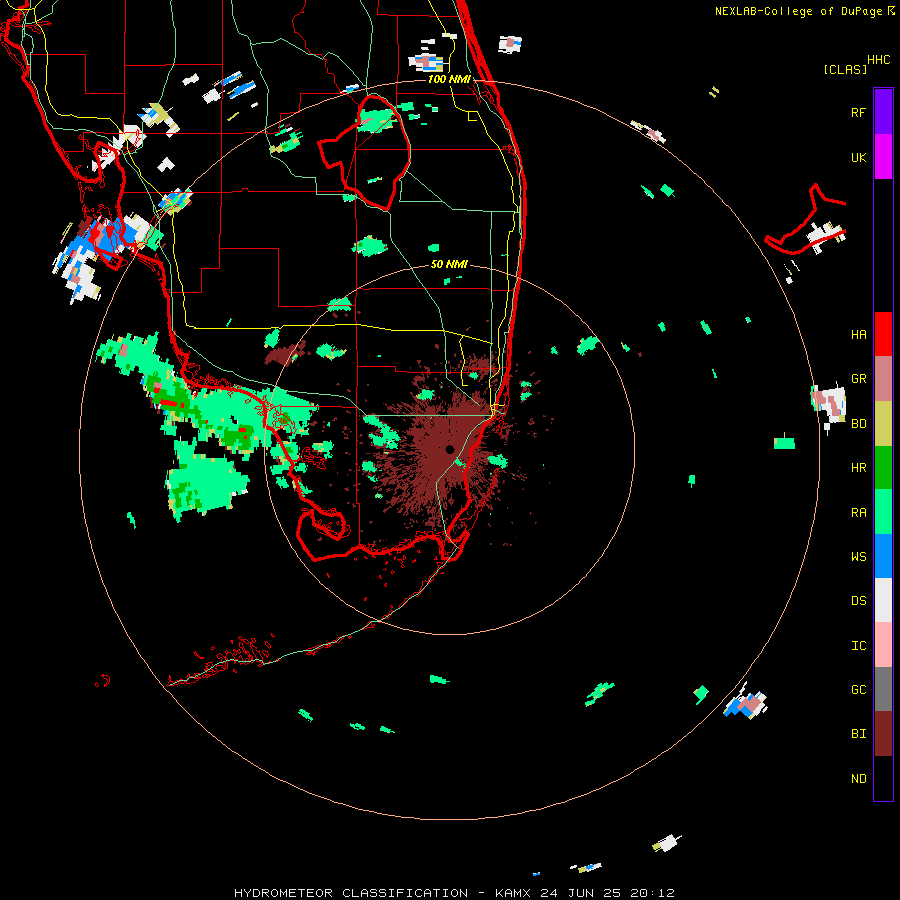Click the BD yellow legend swatch
This screenshot has width=900, height=900.
[x=883, y=424]
